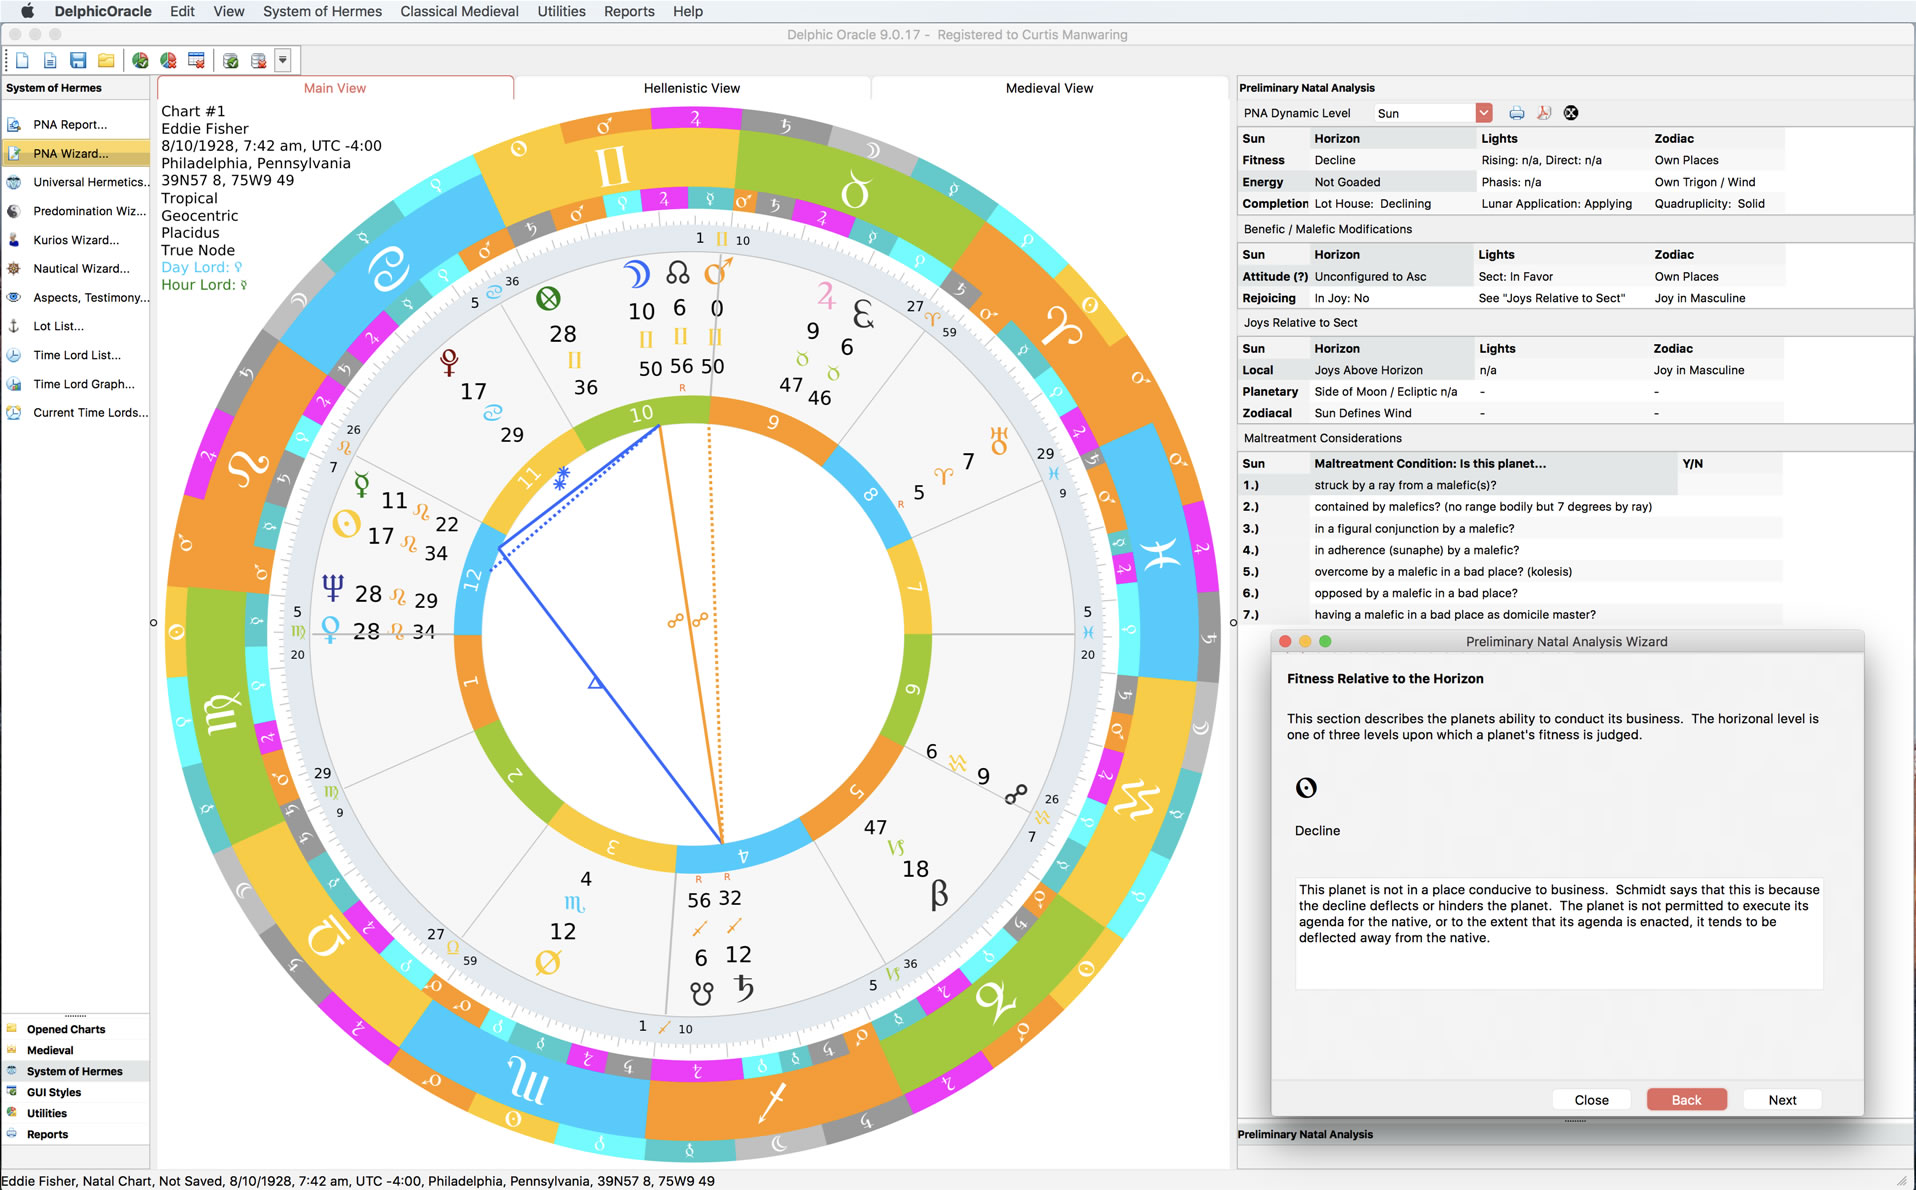
Task: Click the Lot of Fortune glyph in chart
Action: tap(548, 298)
